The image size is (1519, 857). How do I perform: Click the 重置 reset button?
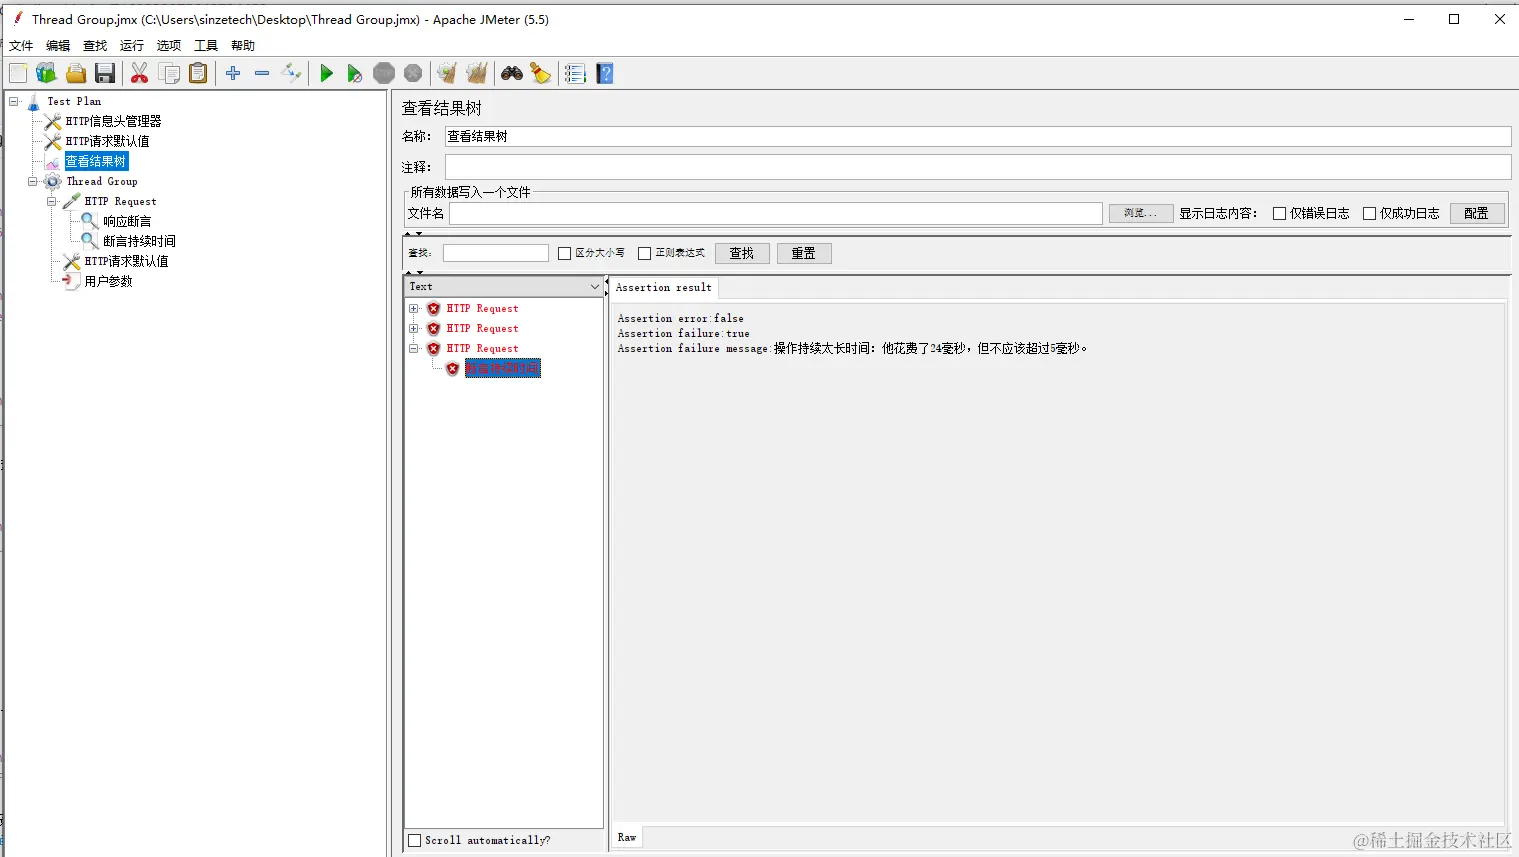coord(804,253)
